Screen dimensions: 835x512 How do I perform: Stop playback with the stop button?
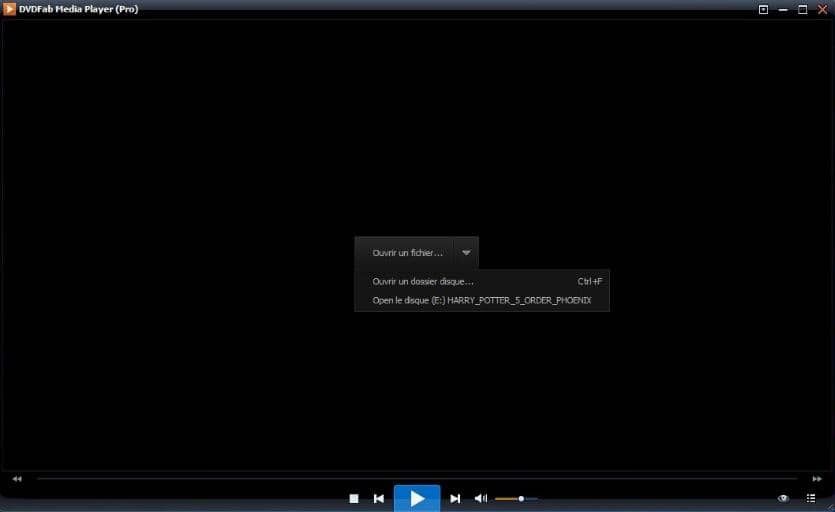click(x=354, y=499)
